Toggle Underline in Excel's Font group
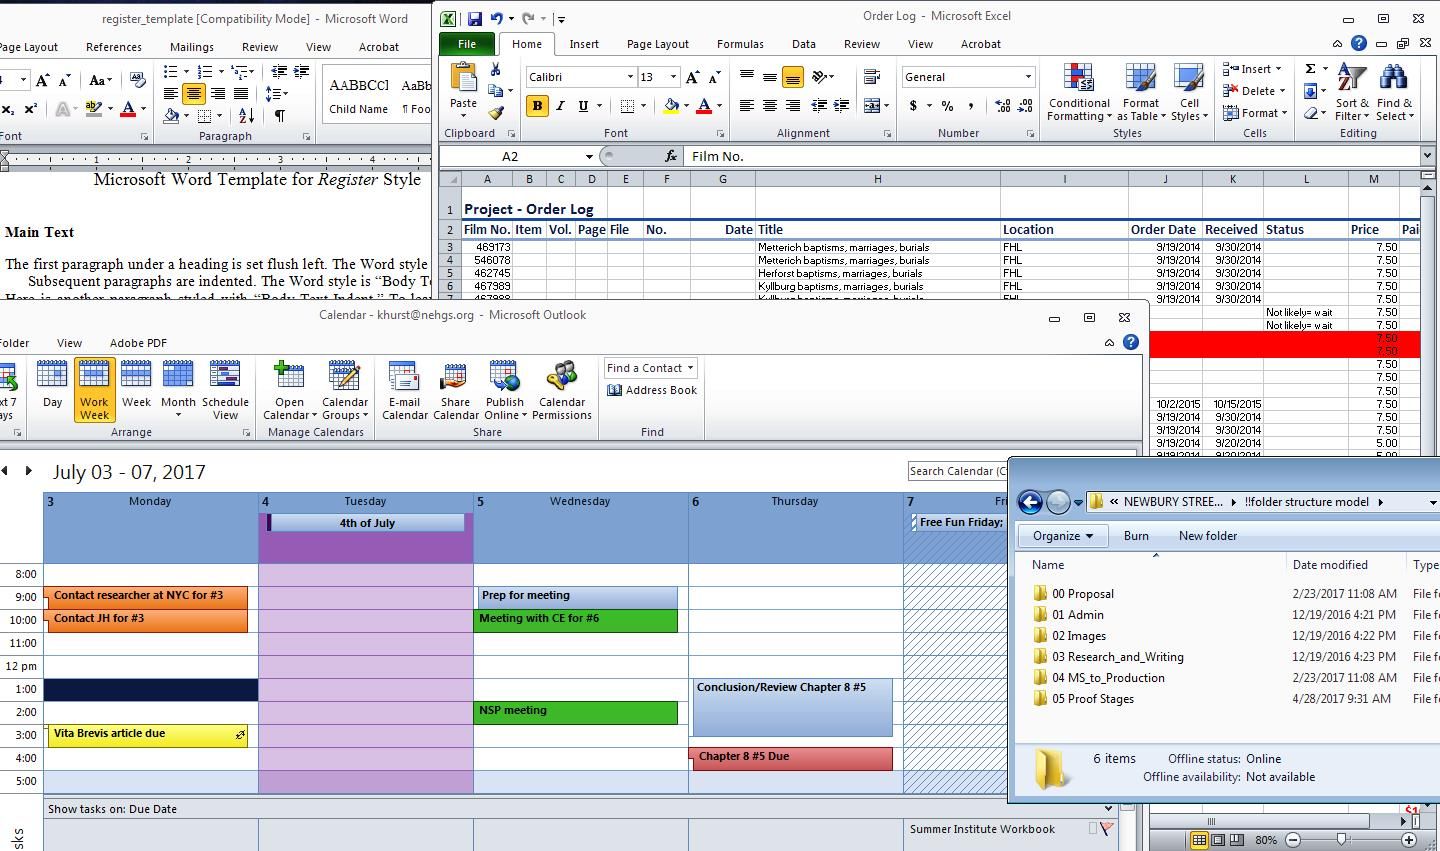This screenshot has width=1440, height=851. (583, 106)
